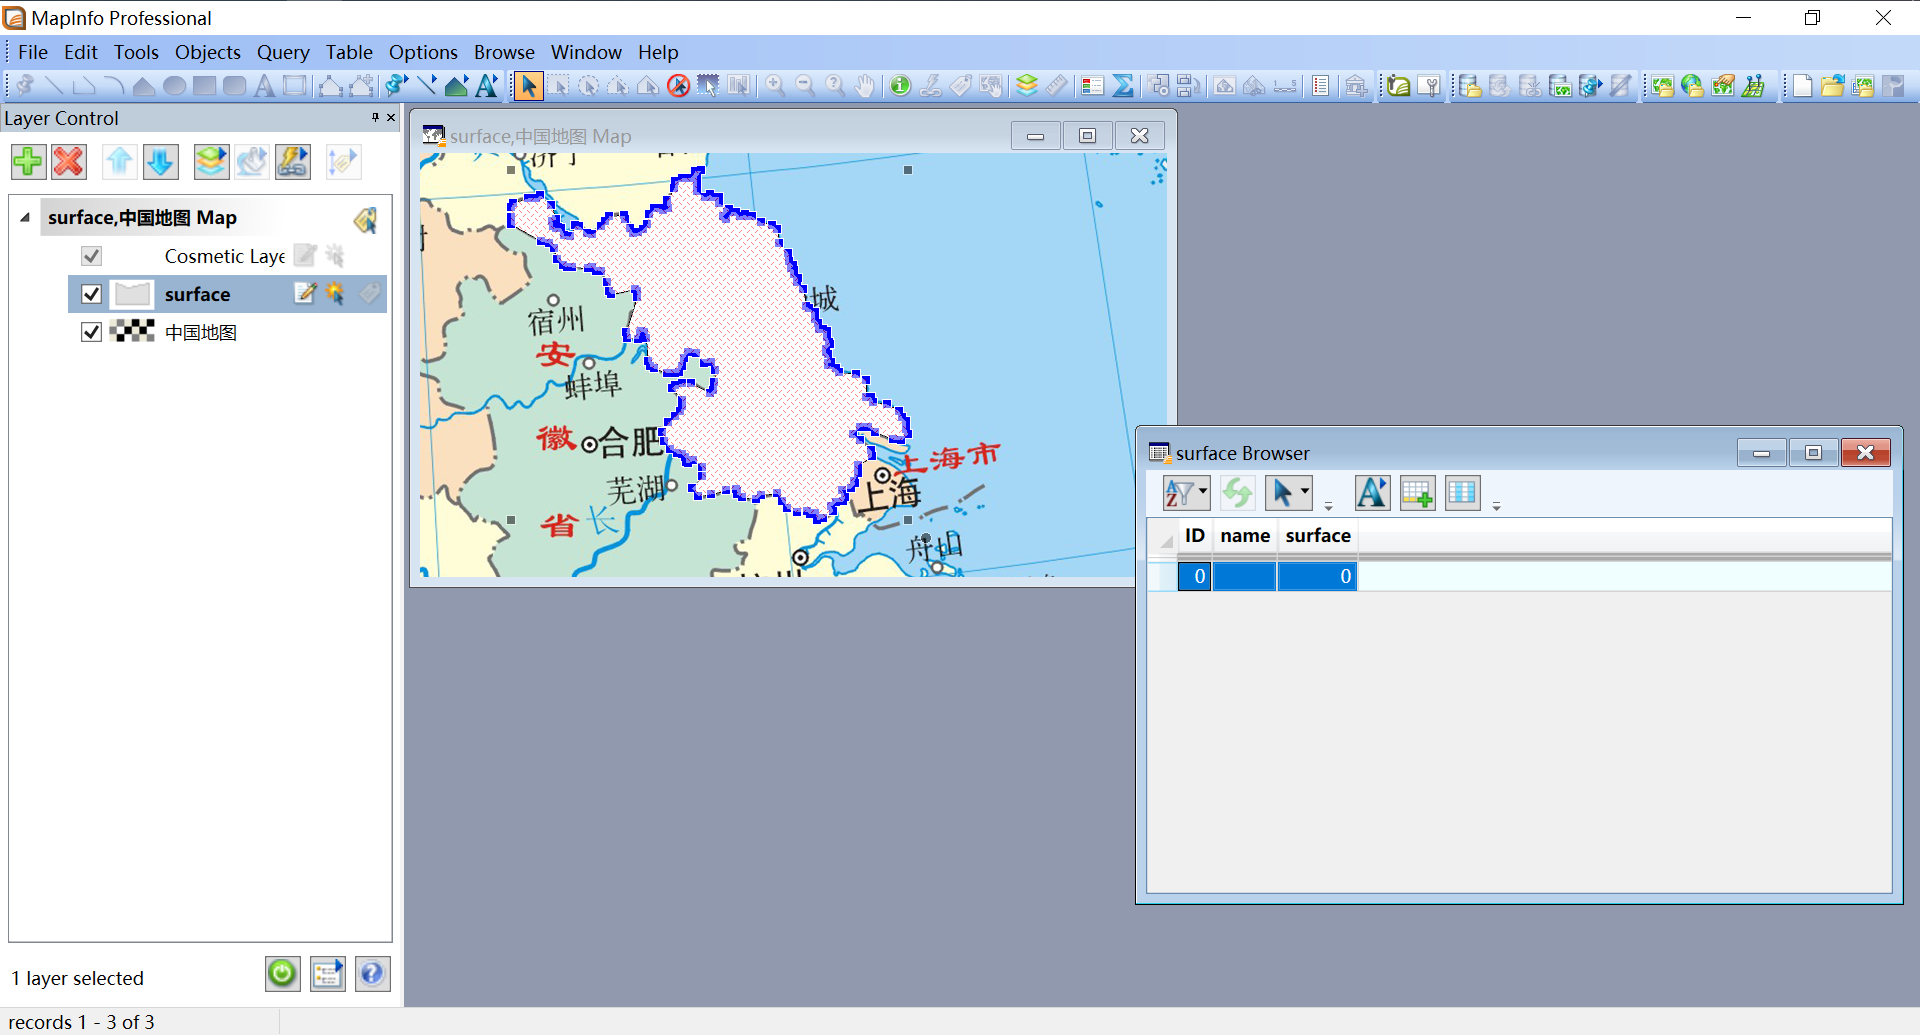The image size is (1920, 1035).
Task: Click the Open folder icon in toolbar
Action: pos(1832,86)
